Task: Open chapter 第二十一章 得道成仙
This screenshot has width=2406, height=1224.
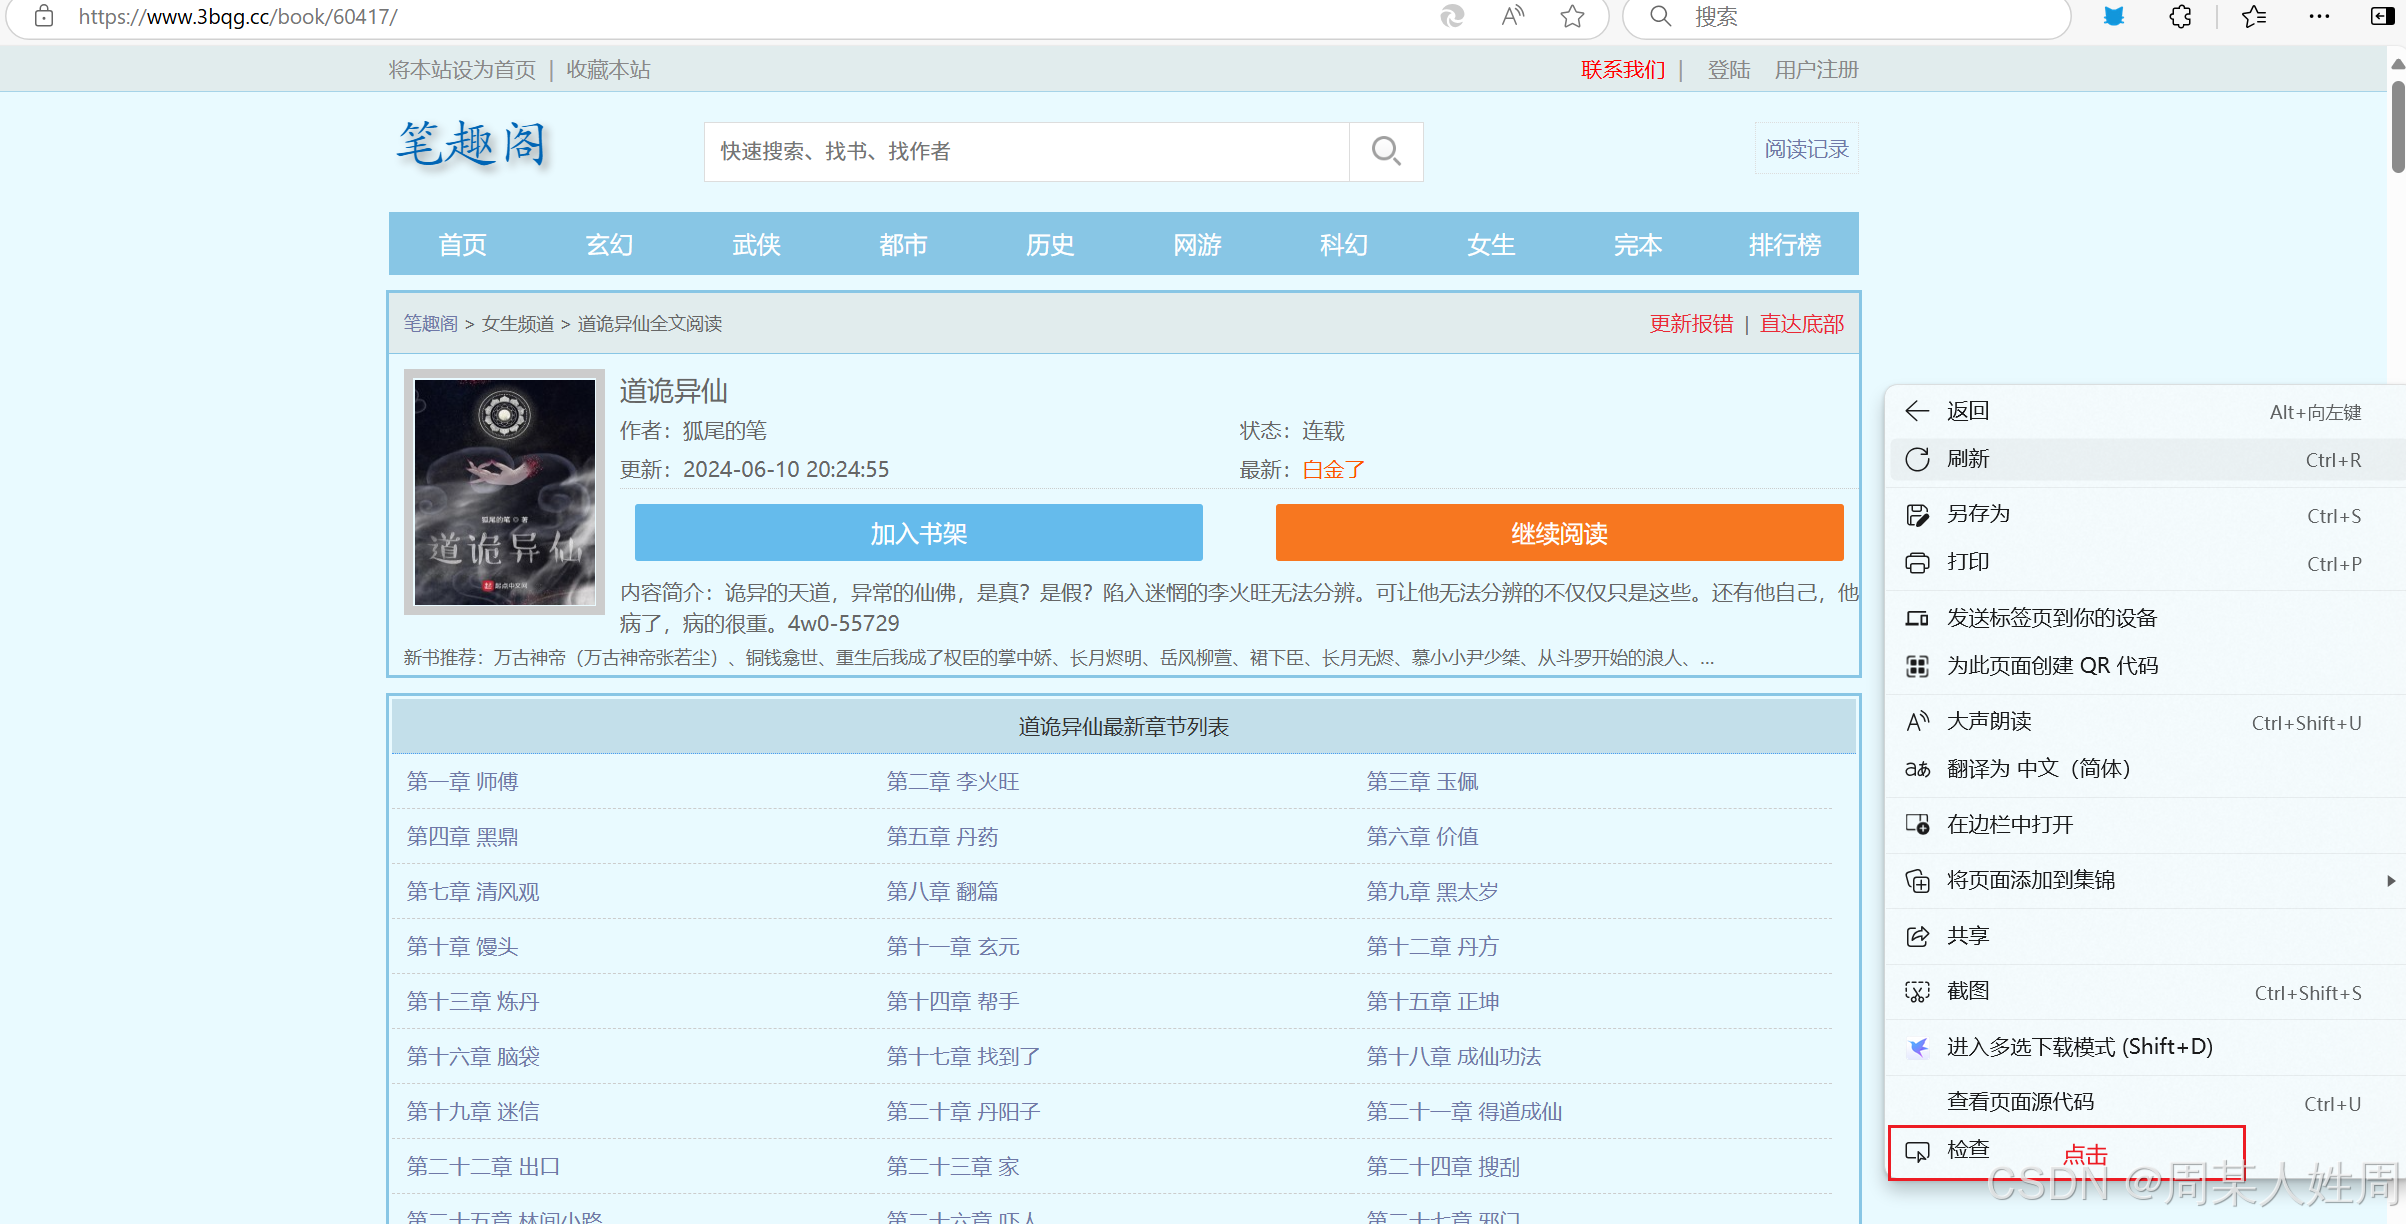Action: point(1464,1111)
